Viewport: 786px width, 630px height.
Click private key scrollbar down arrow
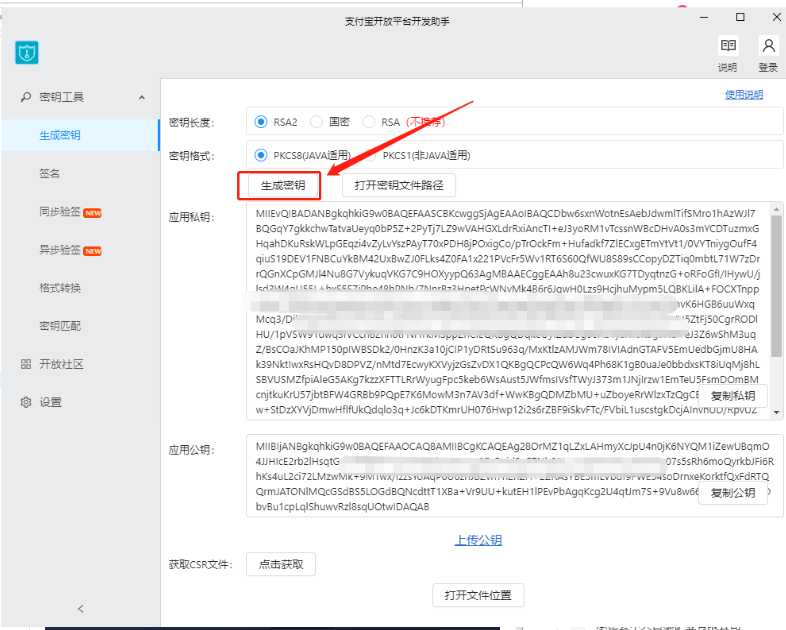point(776,412)
